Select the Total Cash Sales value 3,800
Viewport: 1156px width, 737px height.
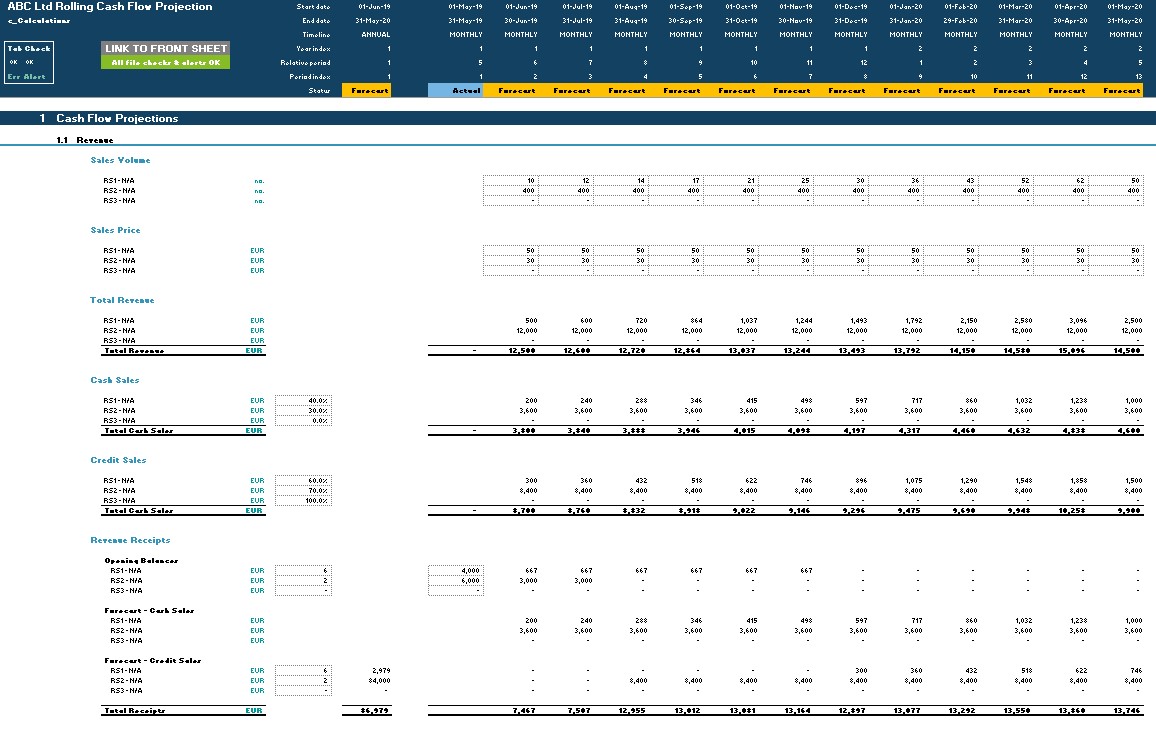coord(523,430)
